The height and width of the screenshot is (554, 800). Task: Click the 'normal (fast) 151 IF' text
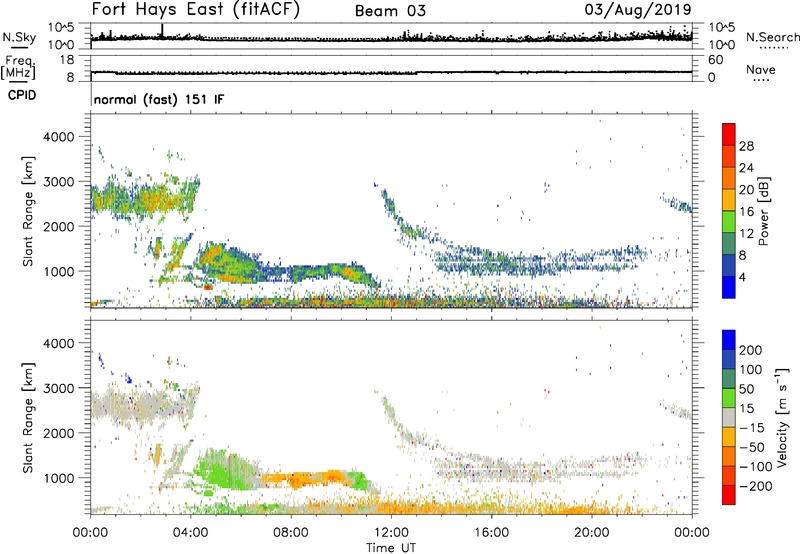pyautogui.click(x=159, y=99)
